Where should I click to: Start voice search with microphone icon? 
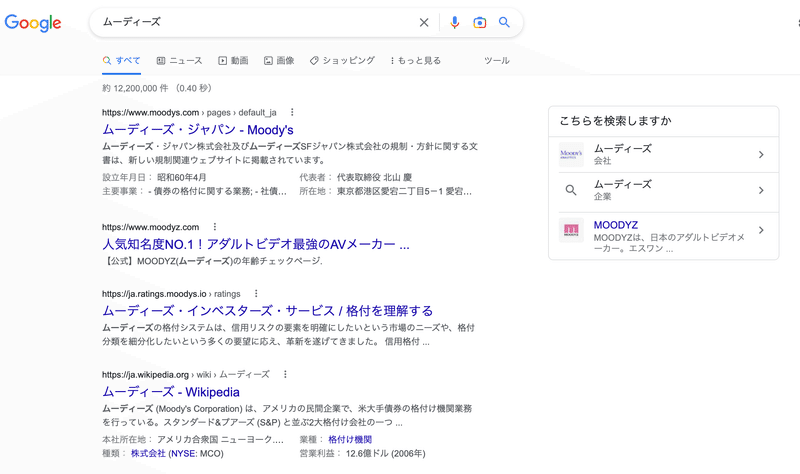coord(454,22)
